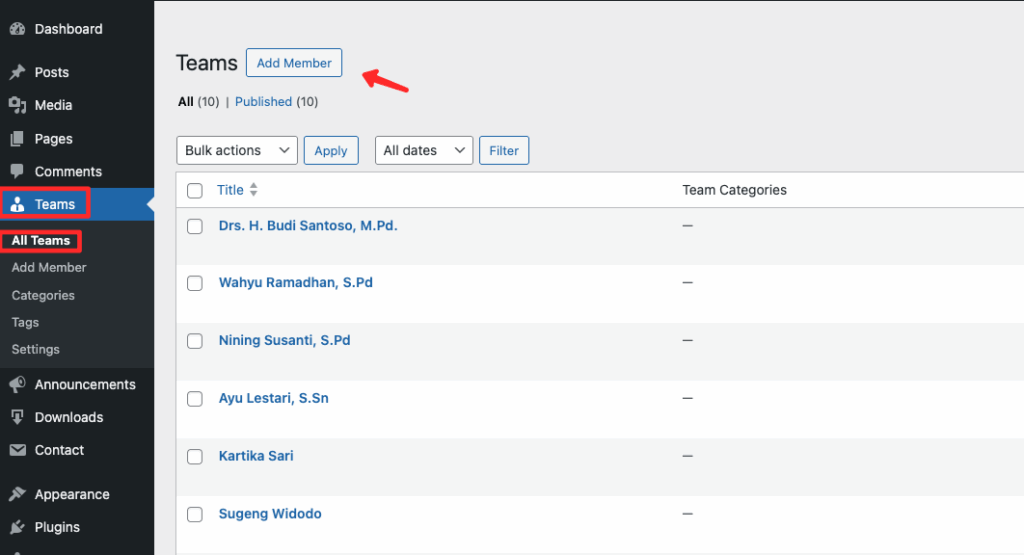
Task: Go to Posts in the sidebar
Action: (52, 72)
